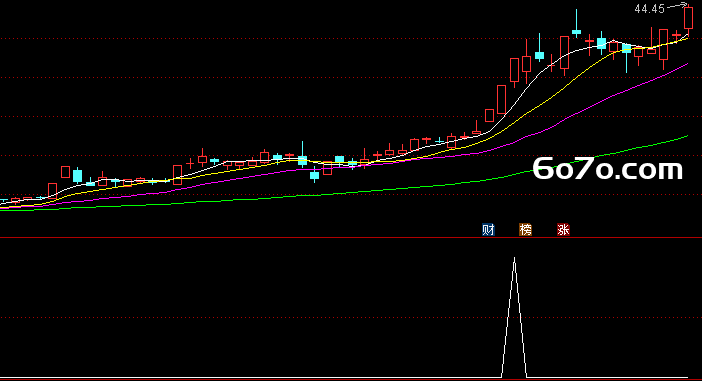
Task: Click the 44.45 high price label
Action: 649,9
